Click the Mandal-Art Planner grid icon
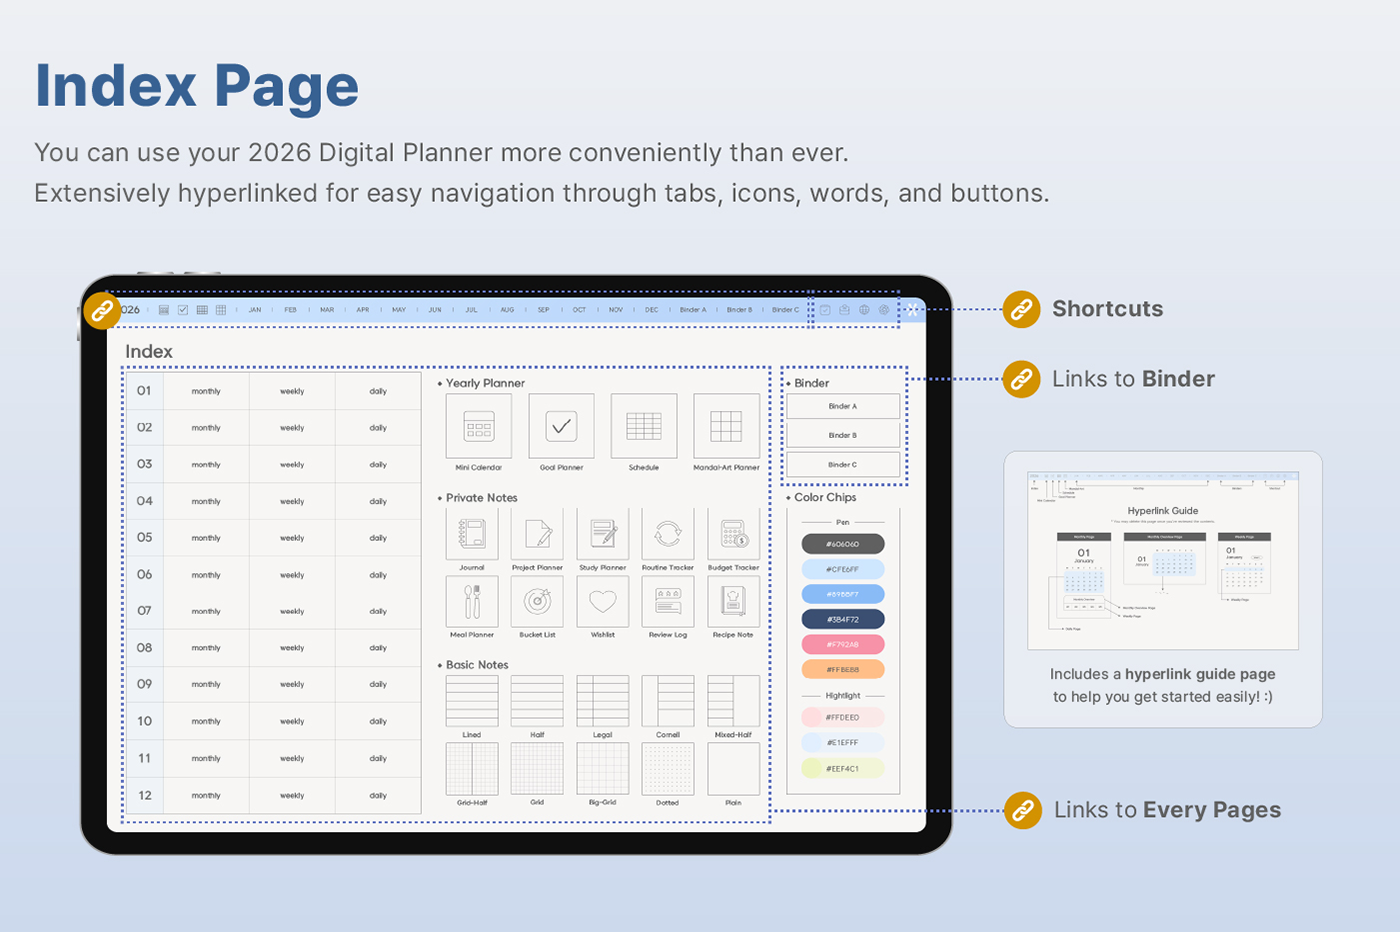 tap(726, 427)
